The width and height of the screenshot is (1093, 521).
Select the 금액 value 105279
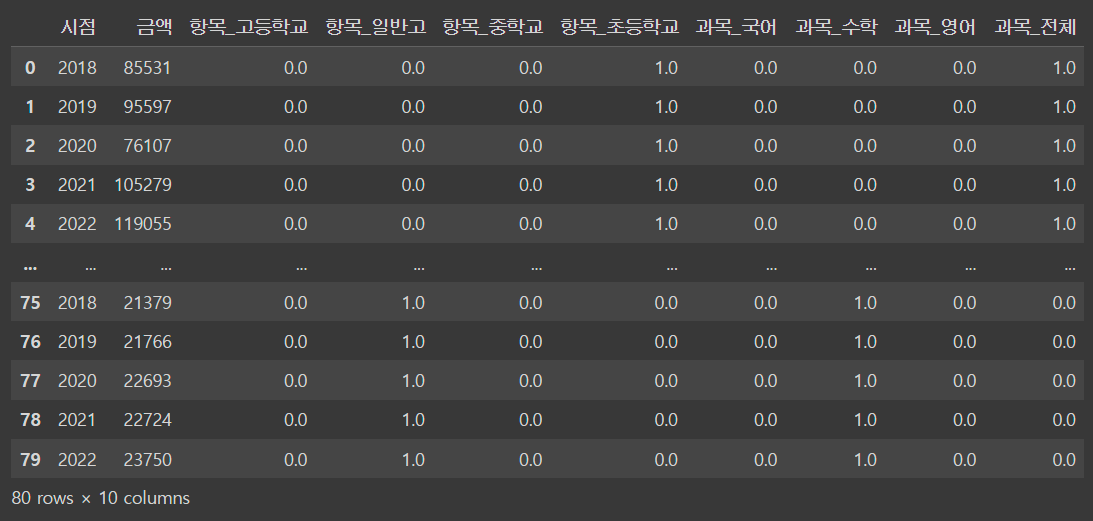(143, 185)
